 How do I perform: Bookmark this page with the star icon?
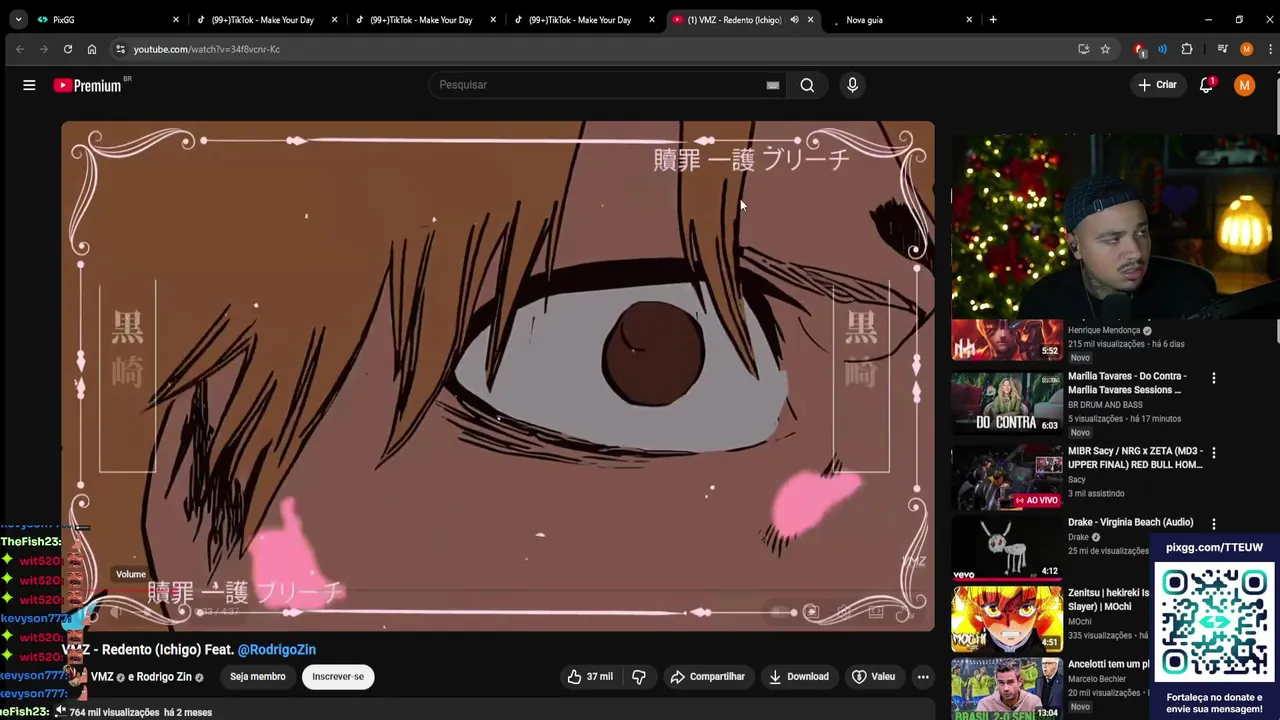coord(1105,49)
